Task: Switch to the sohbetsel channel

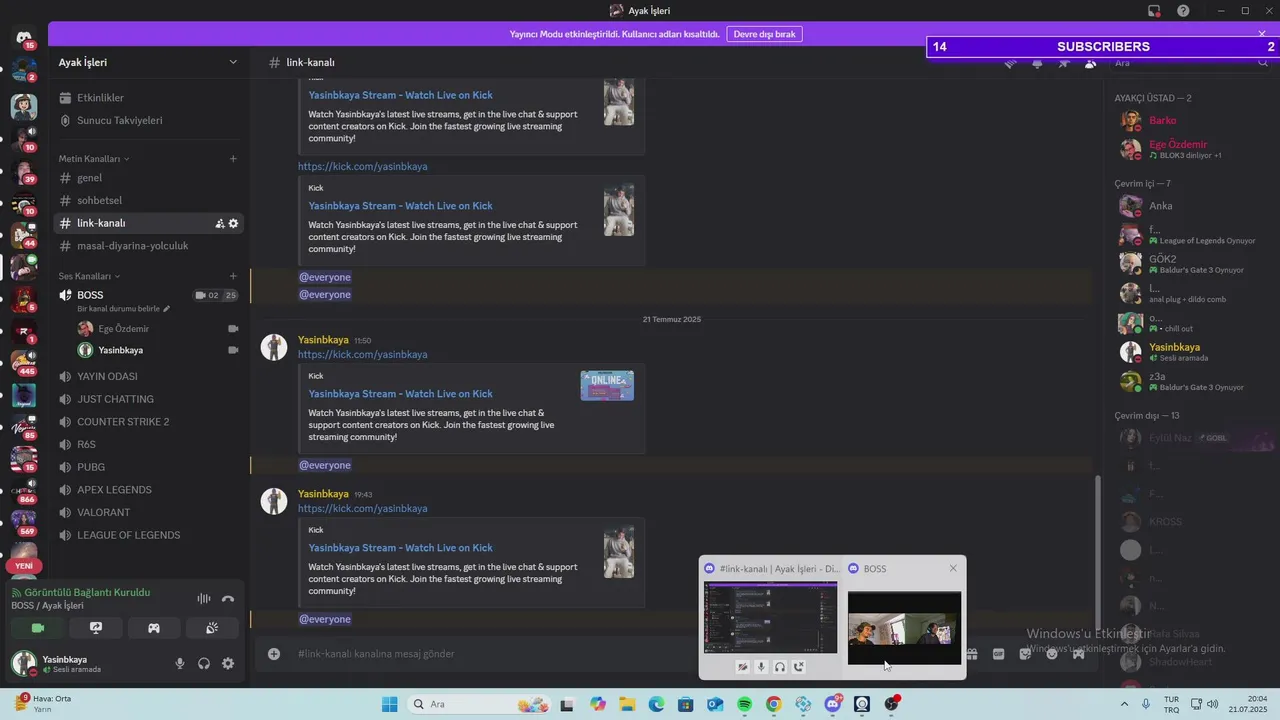Action: (x=150, y=200)
